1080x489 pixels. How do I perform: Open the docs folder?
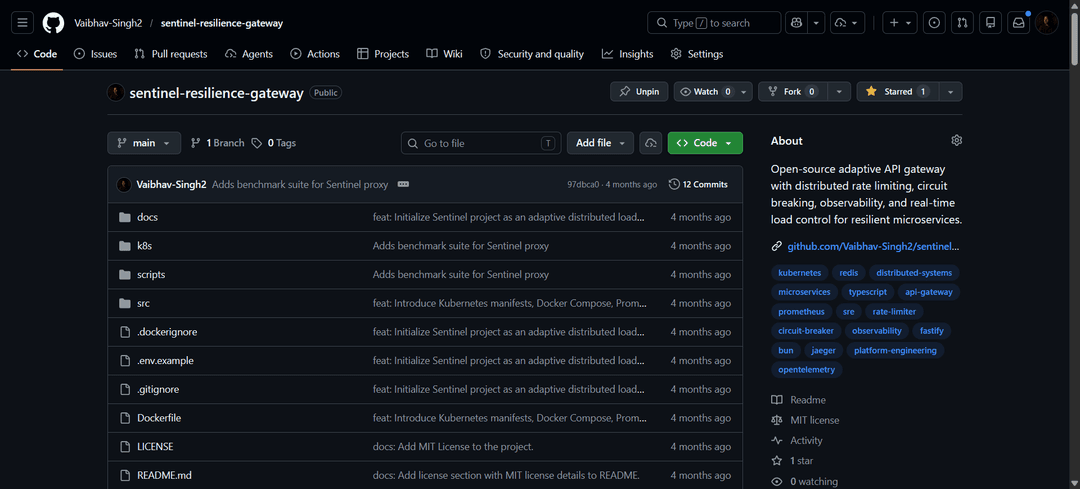(x=147, y=217)
